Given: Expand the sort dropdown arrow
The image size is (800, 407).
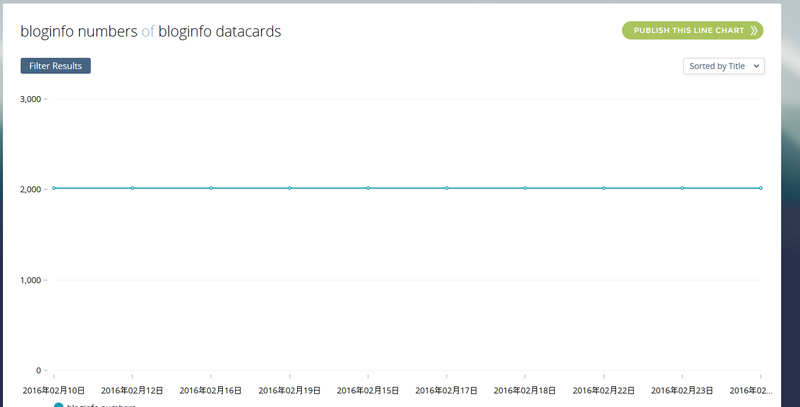Looking at the screenshot, I should (756, 66).
